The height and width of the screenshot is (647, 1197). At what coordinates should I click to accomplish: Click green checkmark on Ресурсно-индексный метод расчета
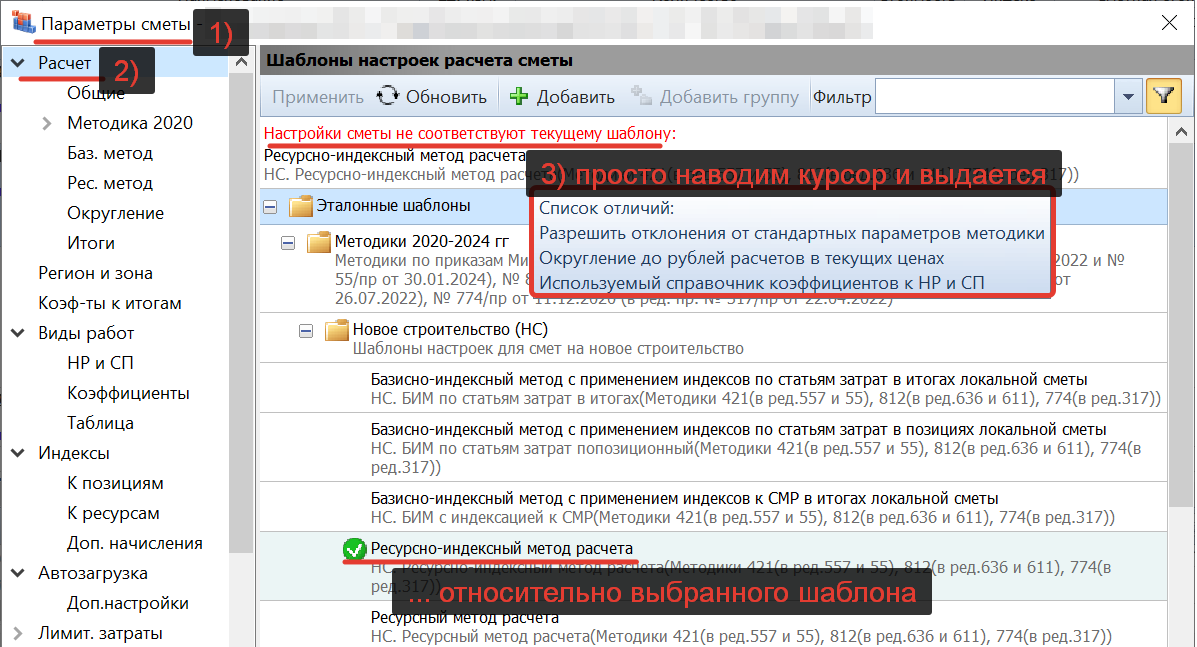tap(354, 549)
